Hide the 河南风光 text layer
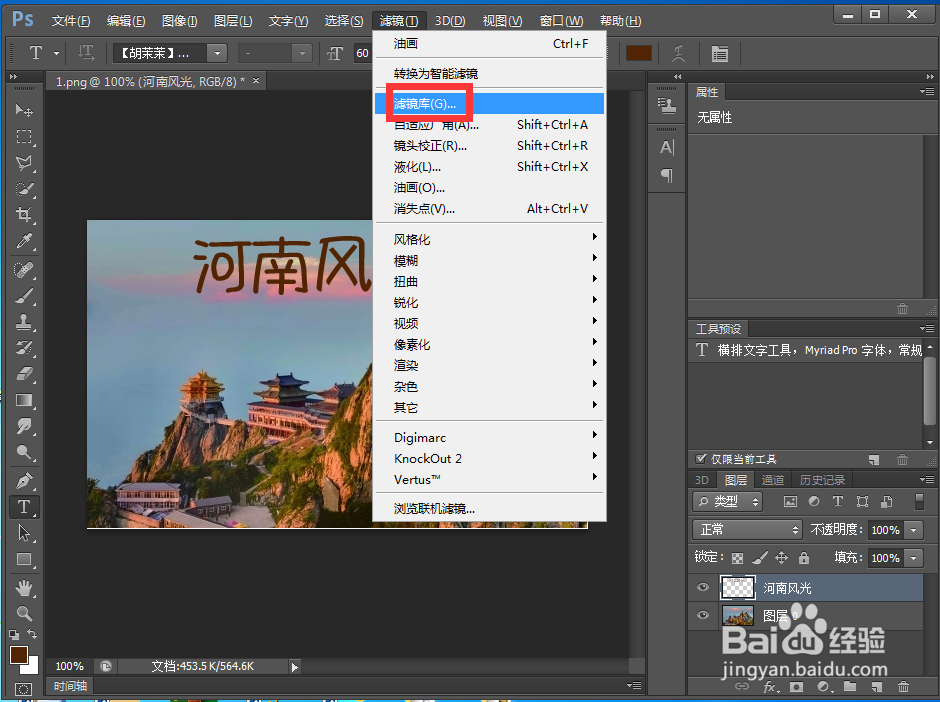Viewport: 940px width, 702px height. tap(703, 587)
